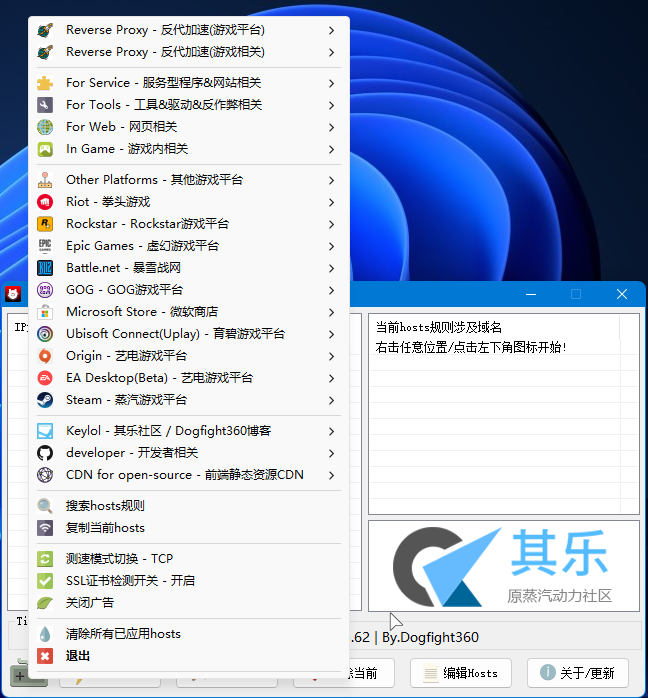The width and height of the screenshot is (648, 698).
Task: Click the red app icon in title bar
Action: (x=13, y=294)
